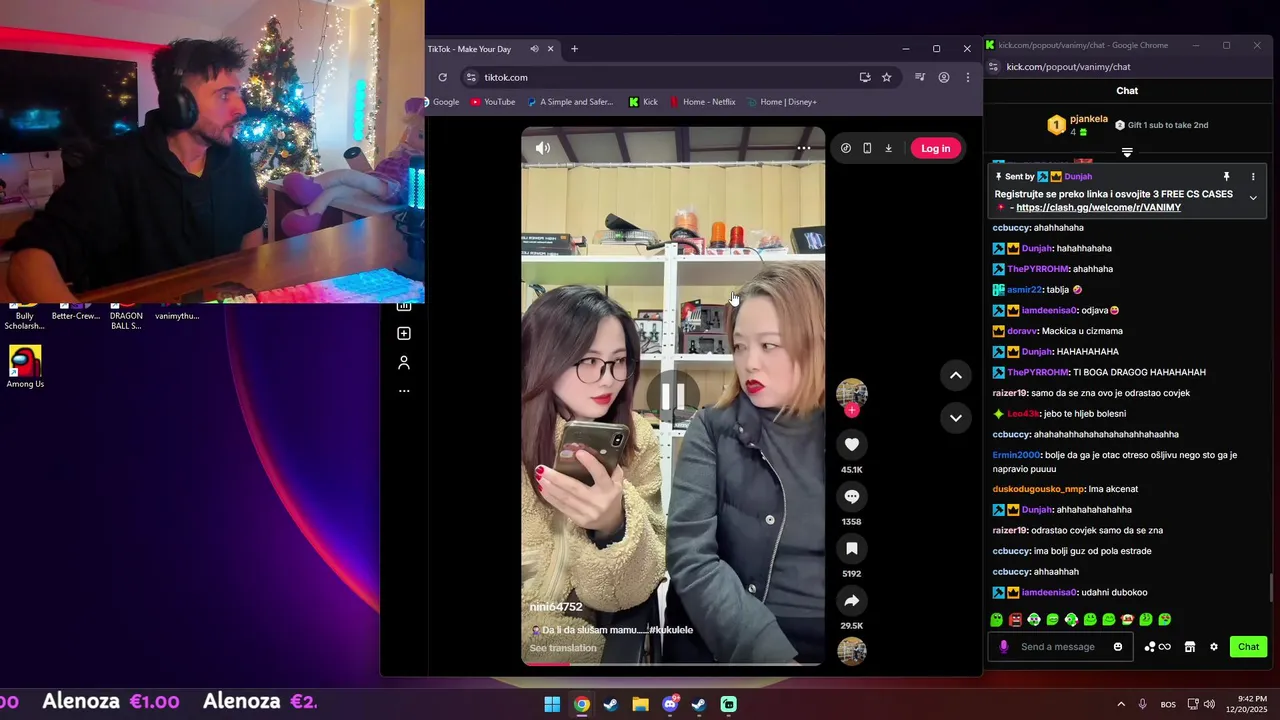Pause the TikTok video
Viewport: 1280px width, 720px height.
pos(673,397)
